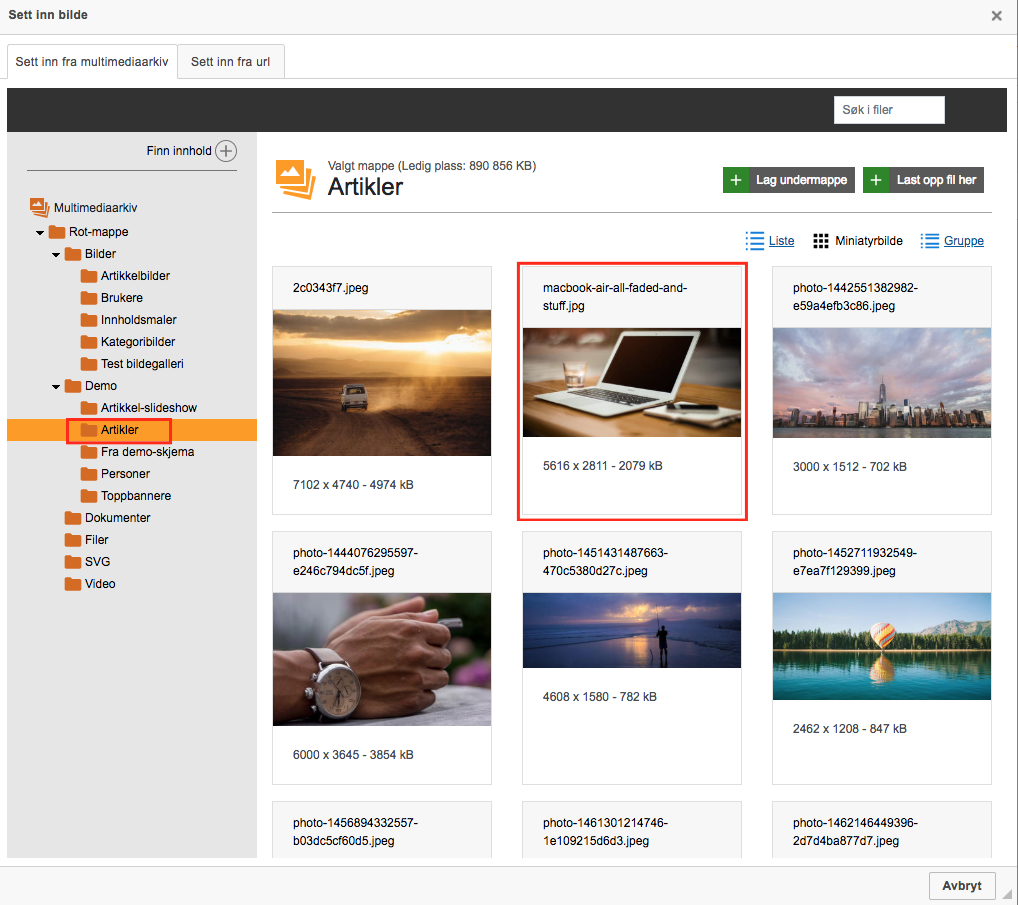
Task: Open the Artikkel-slideshow folder
Action: pyautogui.click(x=149, y=408)
